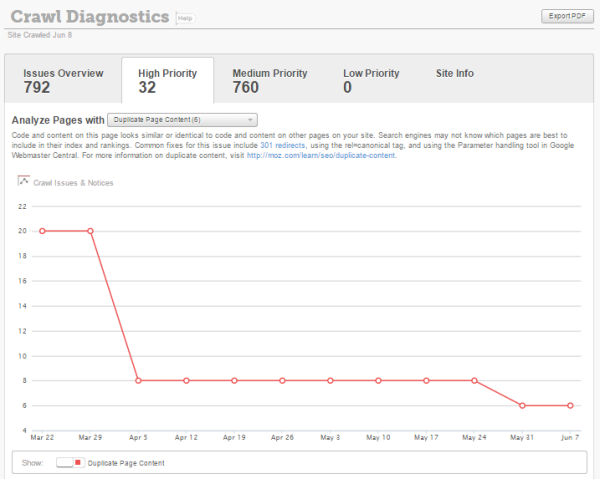
Task: Click the 'Duplicate Page Content' legend label
Action: 126,463
